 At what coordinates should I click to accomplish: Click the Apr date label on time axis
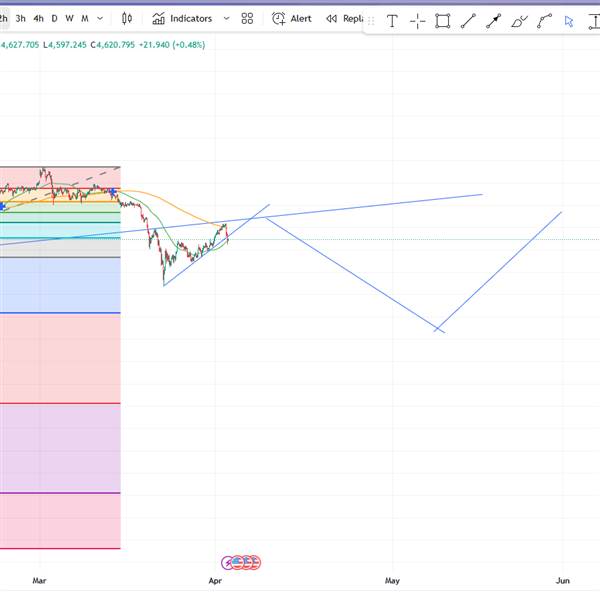point(215,580)
